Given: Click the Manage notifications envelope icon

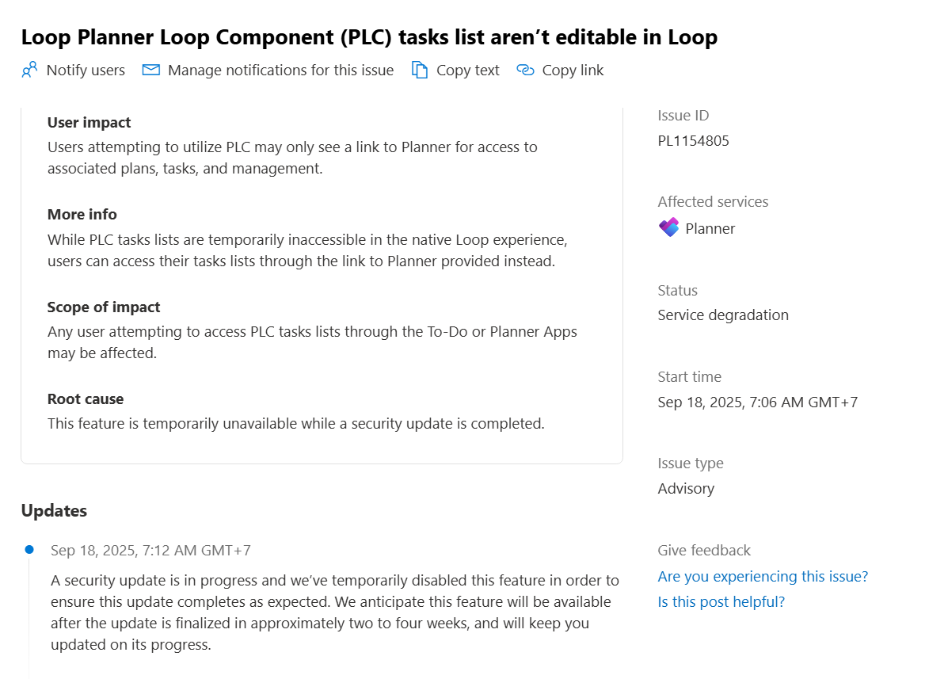Looking at the screenshot, I should click(151, 70).
